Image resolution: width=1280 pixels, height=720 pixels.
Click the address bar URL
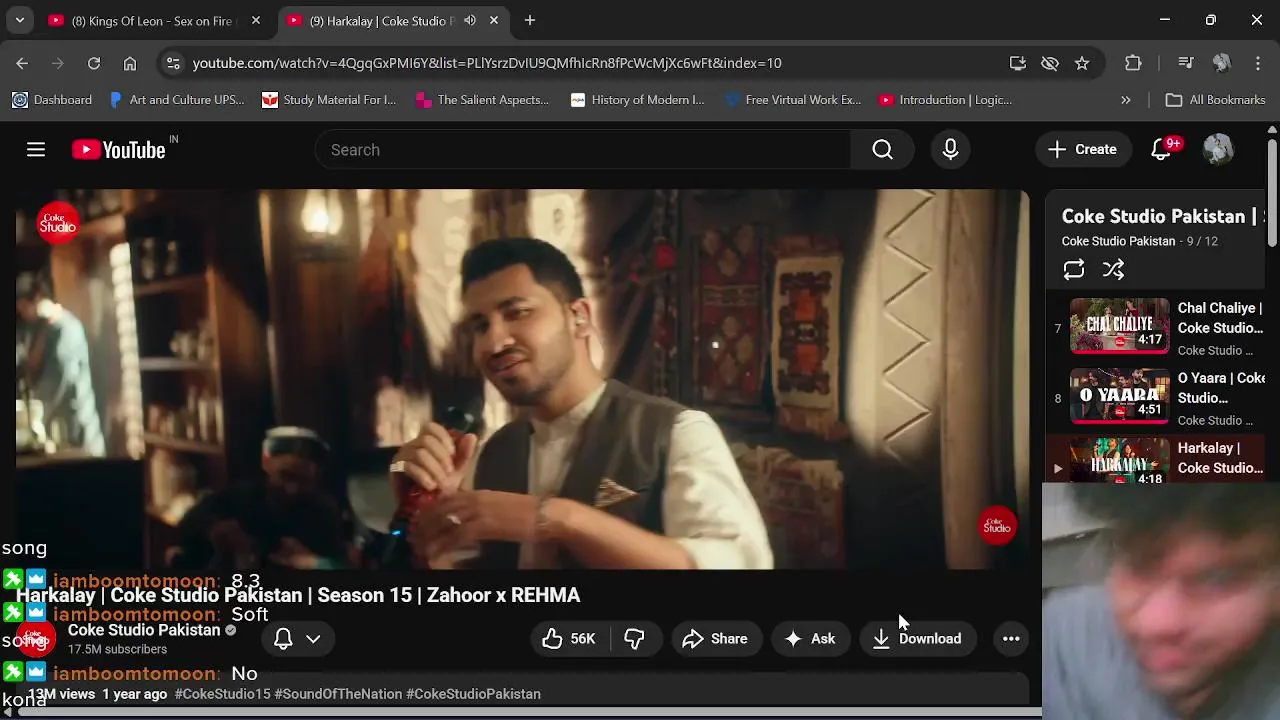[x=487, y=63]
